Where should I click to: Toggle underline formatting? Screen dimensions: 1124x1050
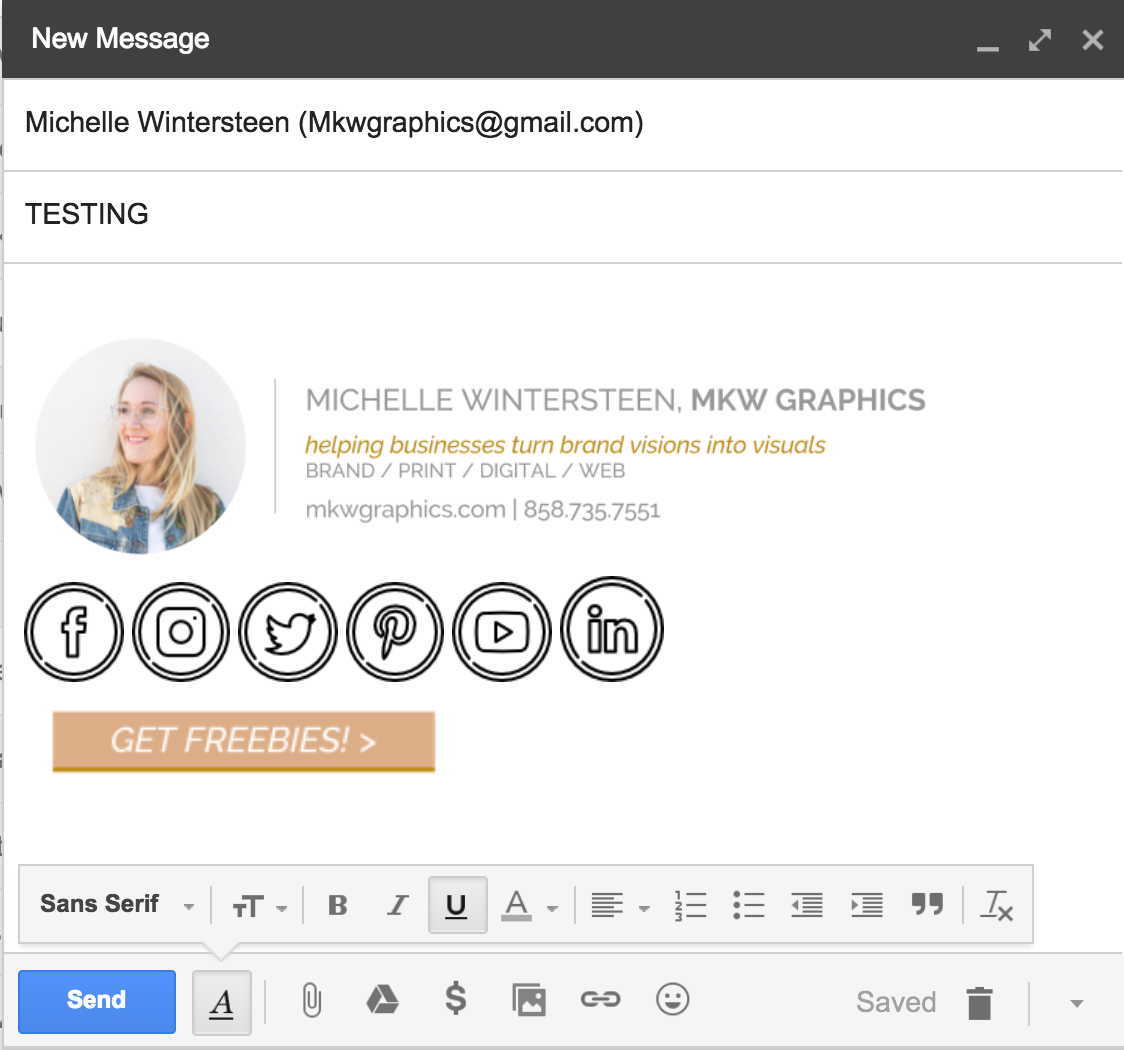[457, 905]
